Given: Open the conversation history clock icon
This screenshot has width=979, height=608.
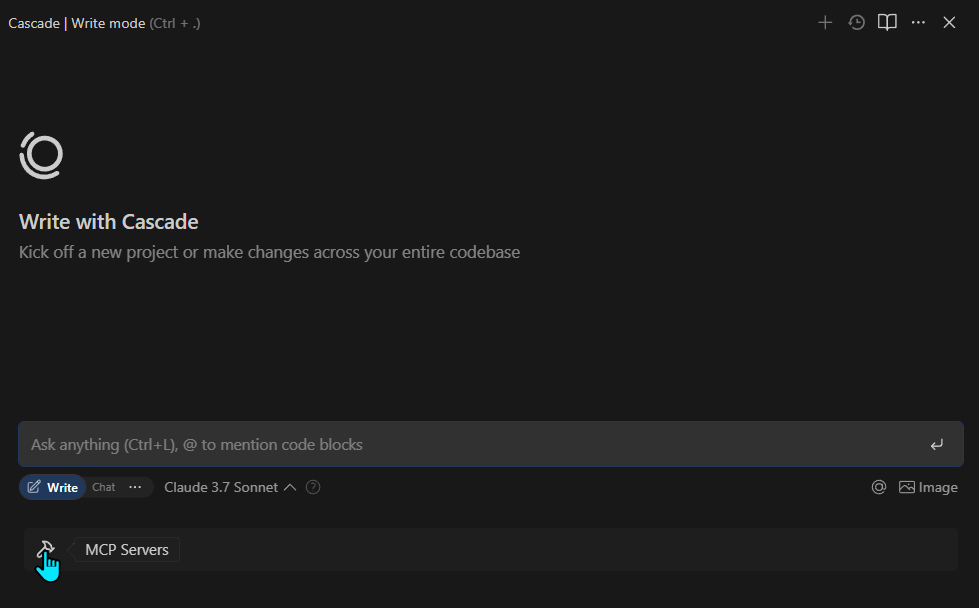Looking at the screenshot, I should pos(856,22).
